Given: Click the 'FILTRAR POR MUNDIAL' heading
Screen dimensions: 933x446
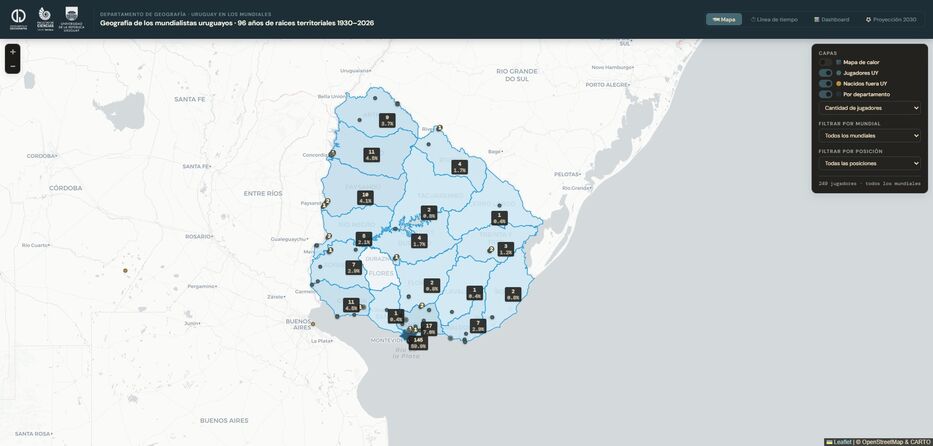Looking at the screenshot, I should (x=849, y=124).
